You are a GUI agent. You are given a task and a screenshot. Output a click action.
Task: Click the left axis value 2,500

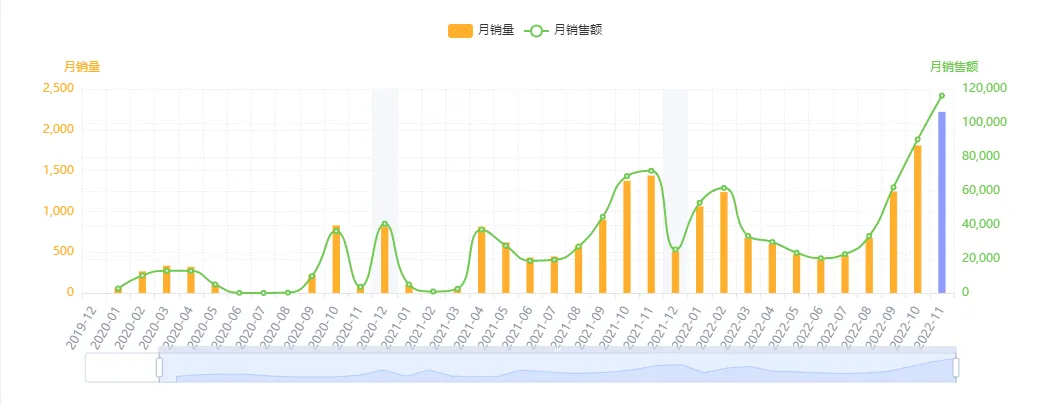58,88
